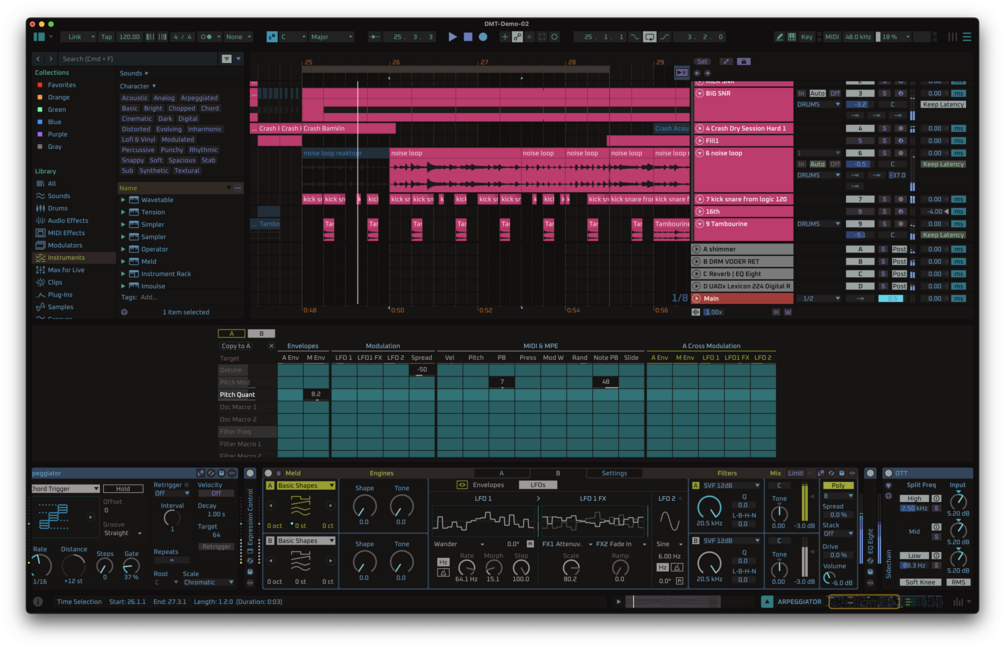Viewport: 1005px width, 648px height.
Task: Open the Main output 1/2 dropdown
Action: point(818,298)
